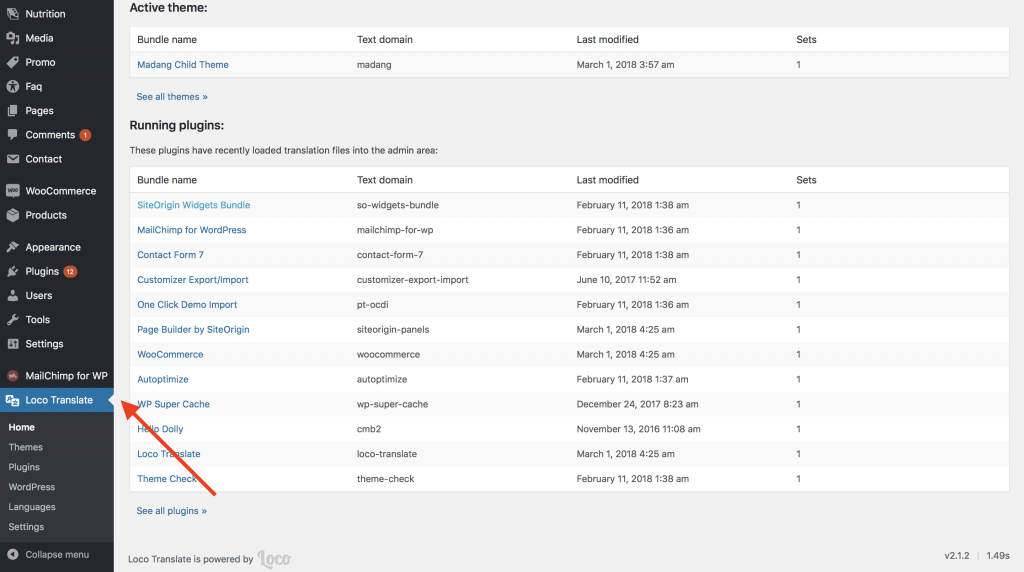Open the WP Super Cache bundle
Screen dimensions: 1024x572
point(174,404)
